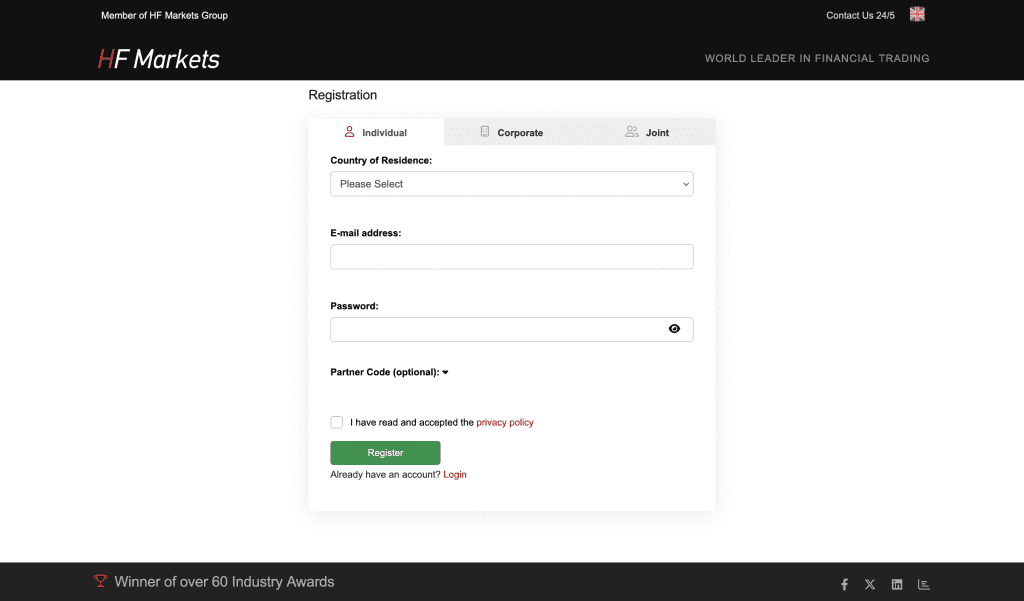1024x601 pixels.
Task: Click the two-people icon on Joint tab
Action: point(632,132)
